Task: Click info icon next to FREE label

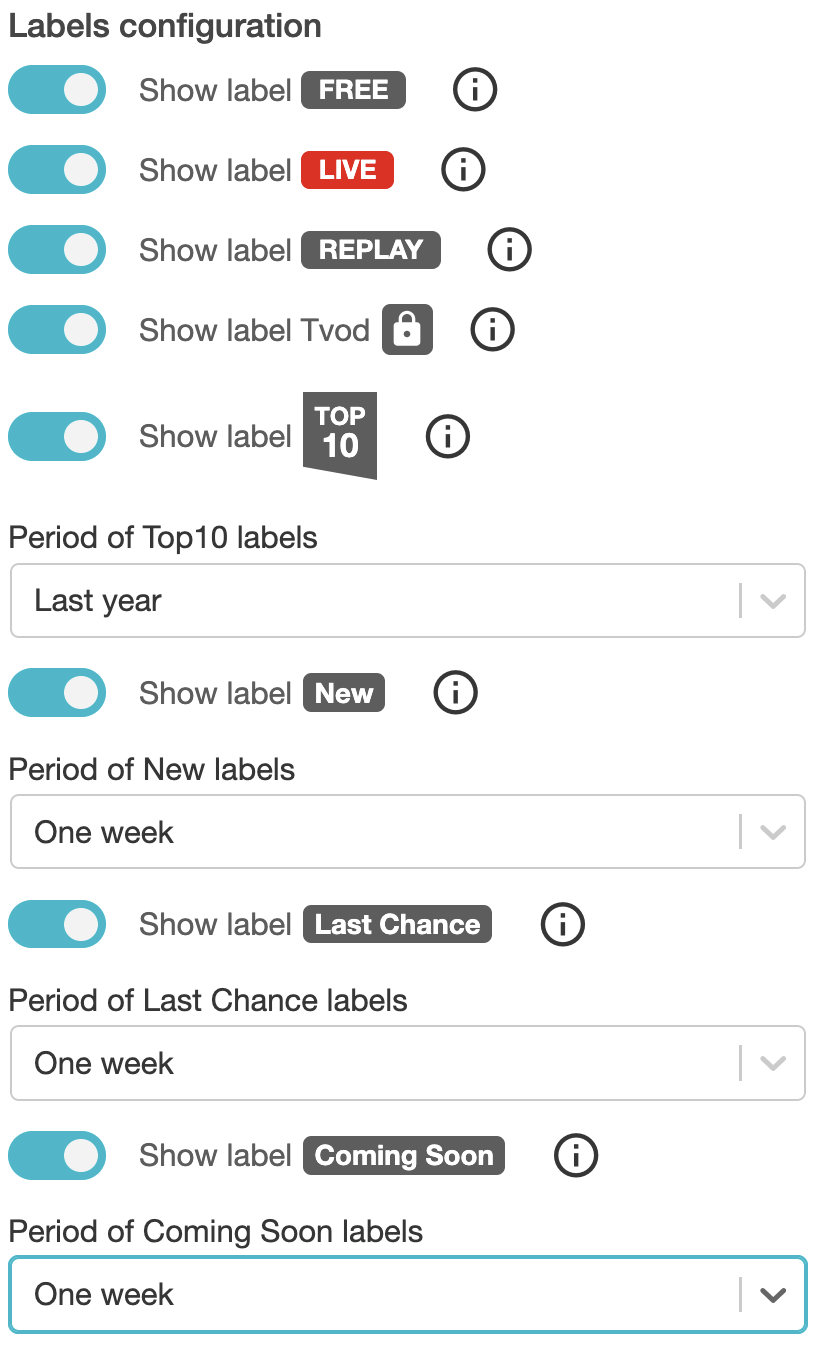Action: (x=475, y=90)
